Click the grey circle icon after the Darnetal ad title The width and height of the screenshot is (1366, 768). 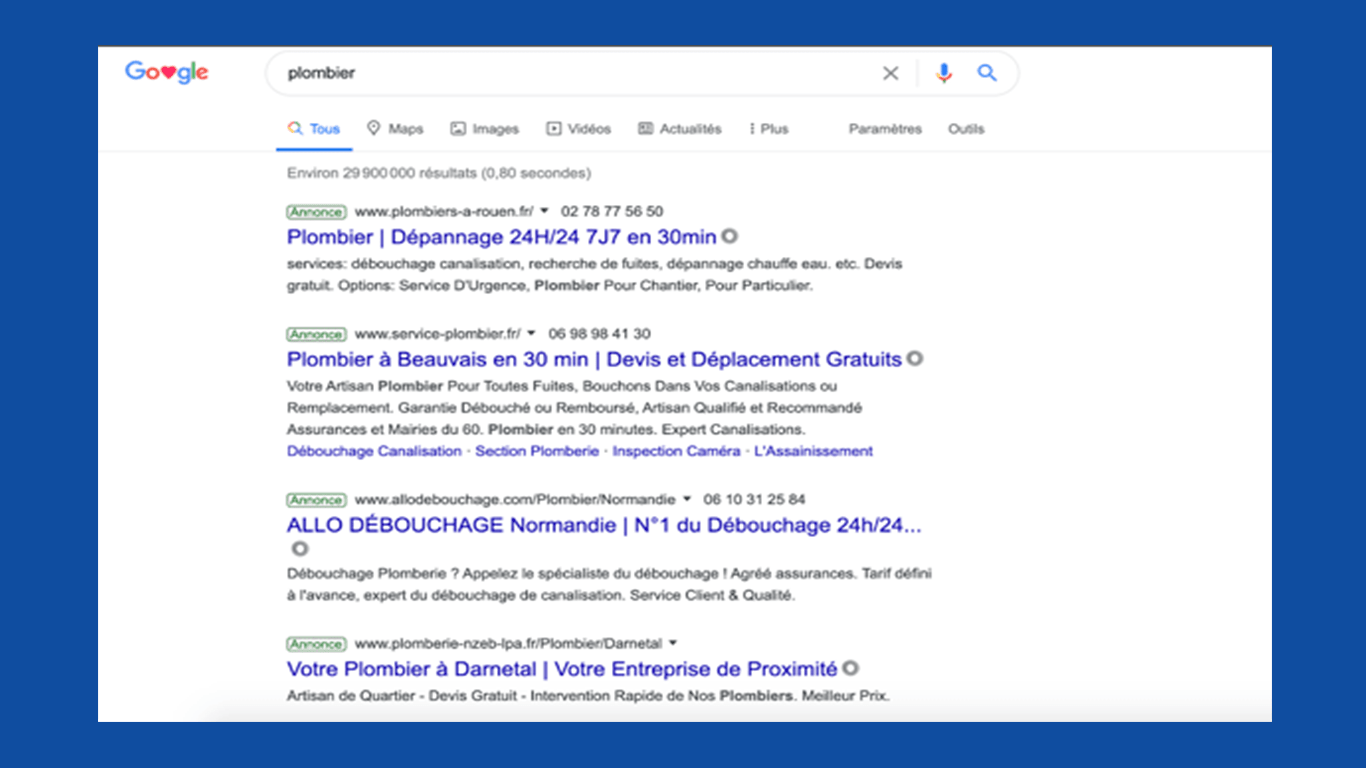850,669
